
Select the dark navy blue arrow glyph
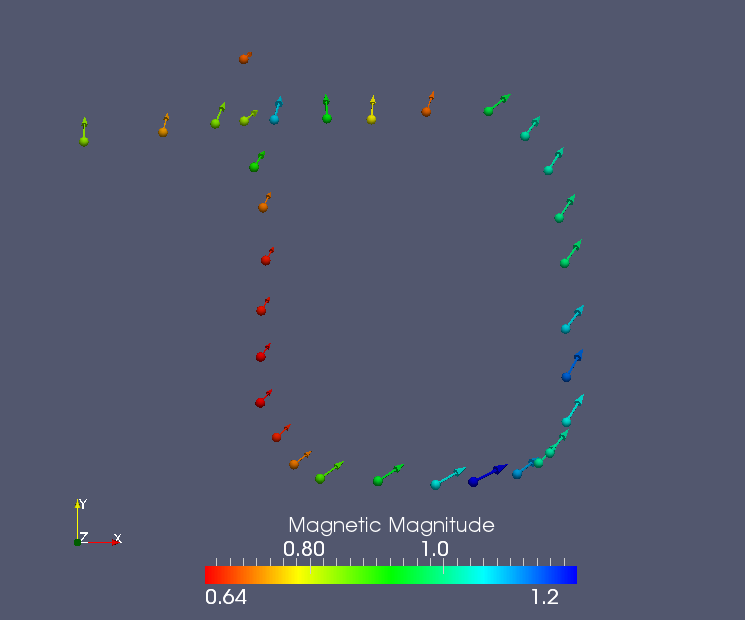coord(487,475)
